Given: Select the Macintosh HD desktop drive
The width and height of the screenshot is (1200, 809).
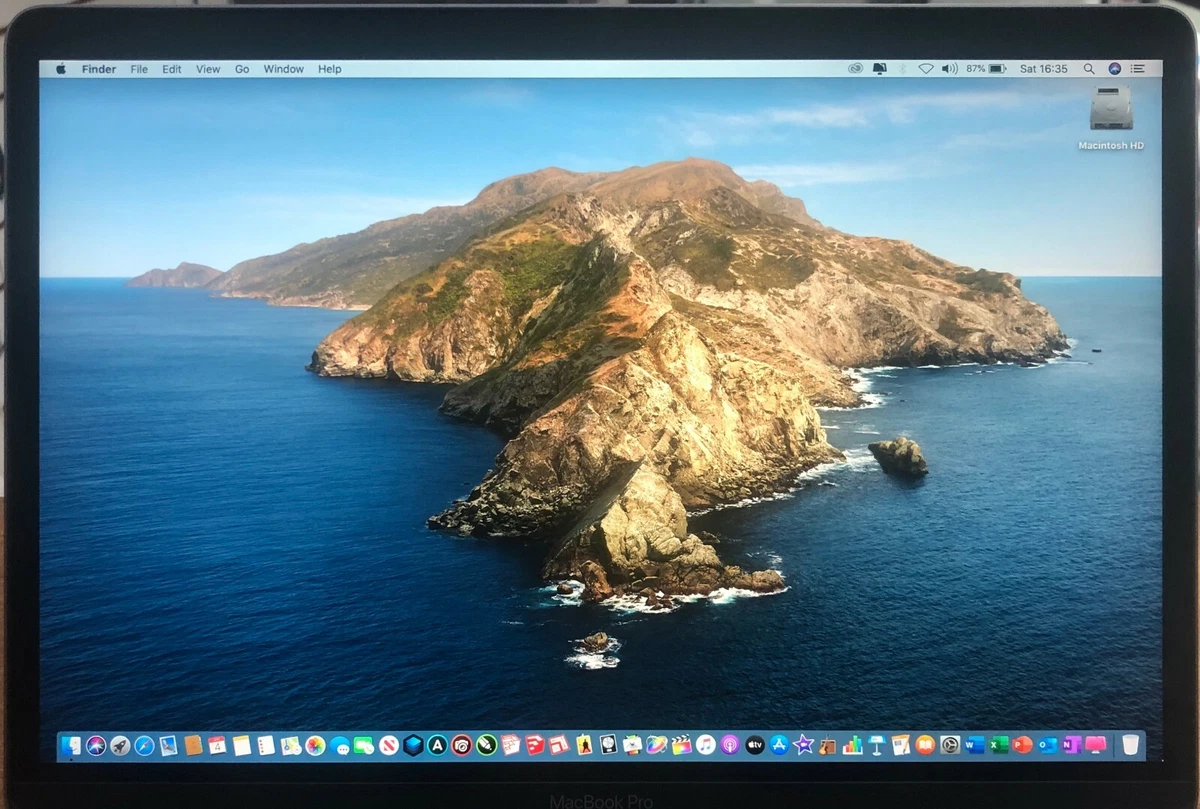Looking at the screenshot, I should pyautogui.click(x=1111, y=118).
